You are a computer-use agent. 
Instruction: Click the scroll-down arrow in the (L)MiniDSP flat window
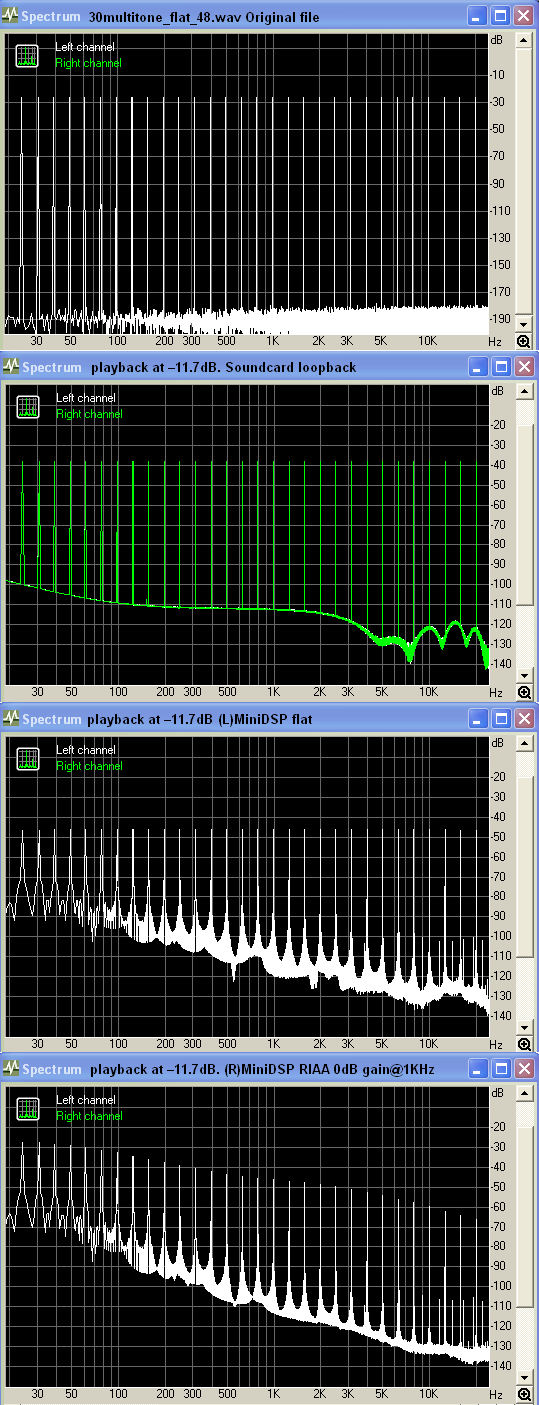click(x=524, y=1026)
